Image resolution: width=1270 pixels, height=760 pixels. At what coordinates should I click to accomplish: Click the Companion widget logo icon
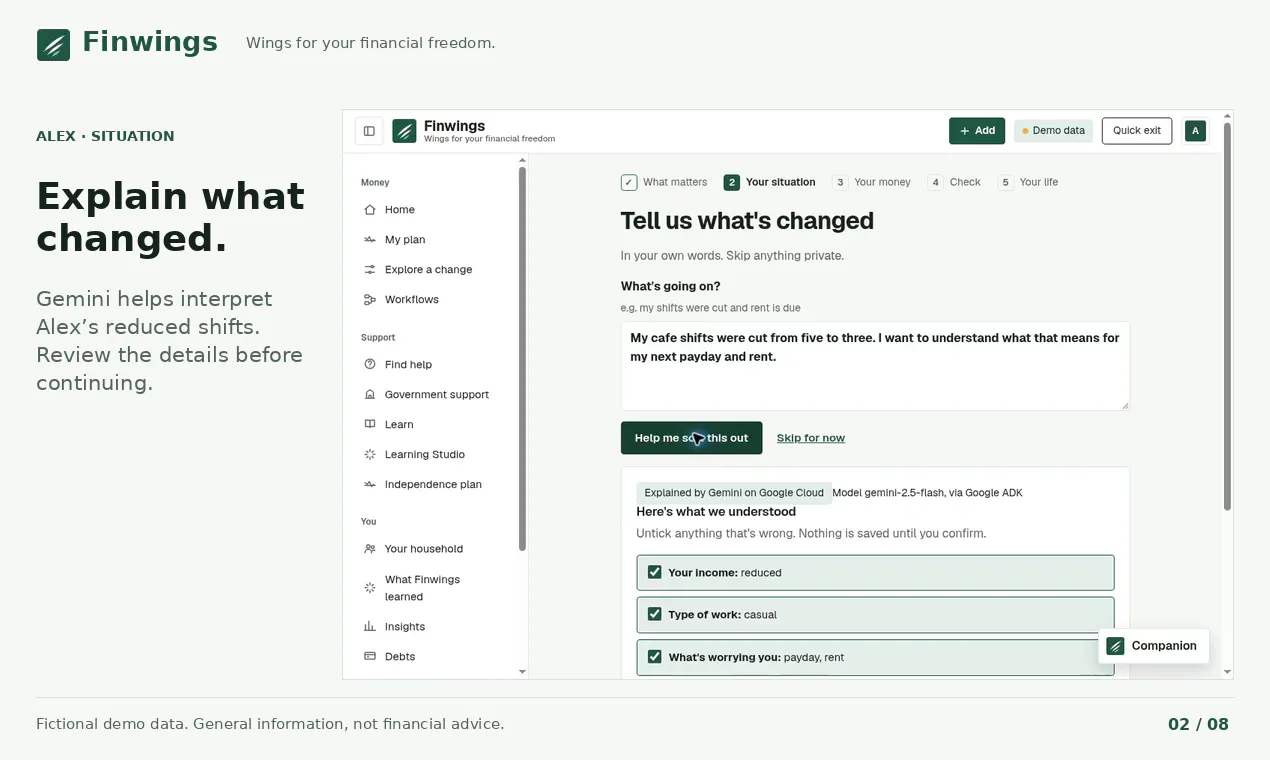tap(1115, 646)
